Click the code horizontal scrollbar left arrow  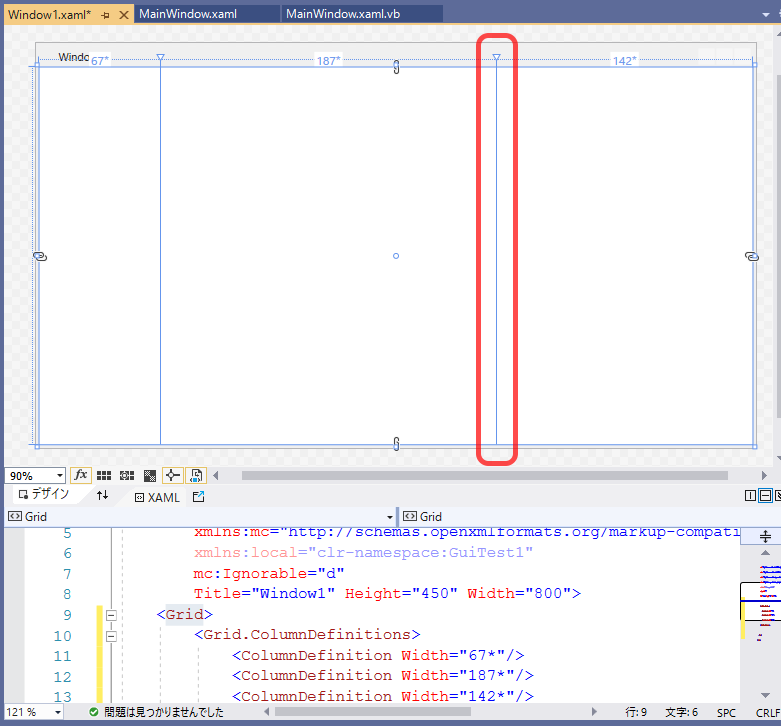(x=266, y=712)
